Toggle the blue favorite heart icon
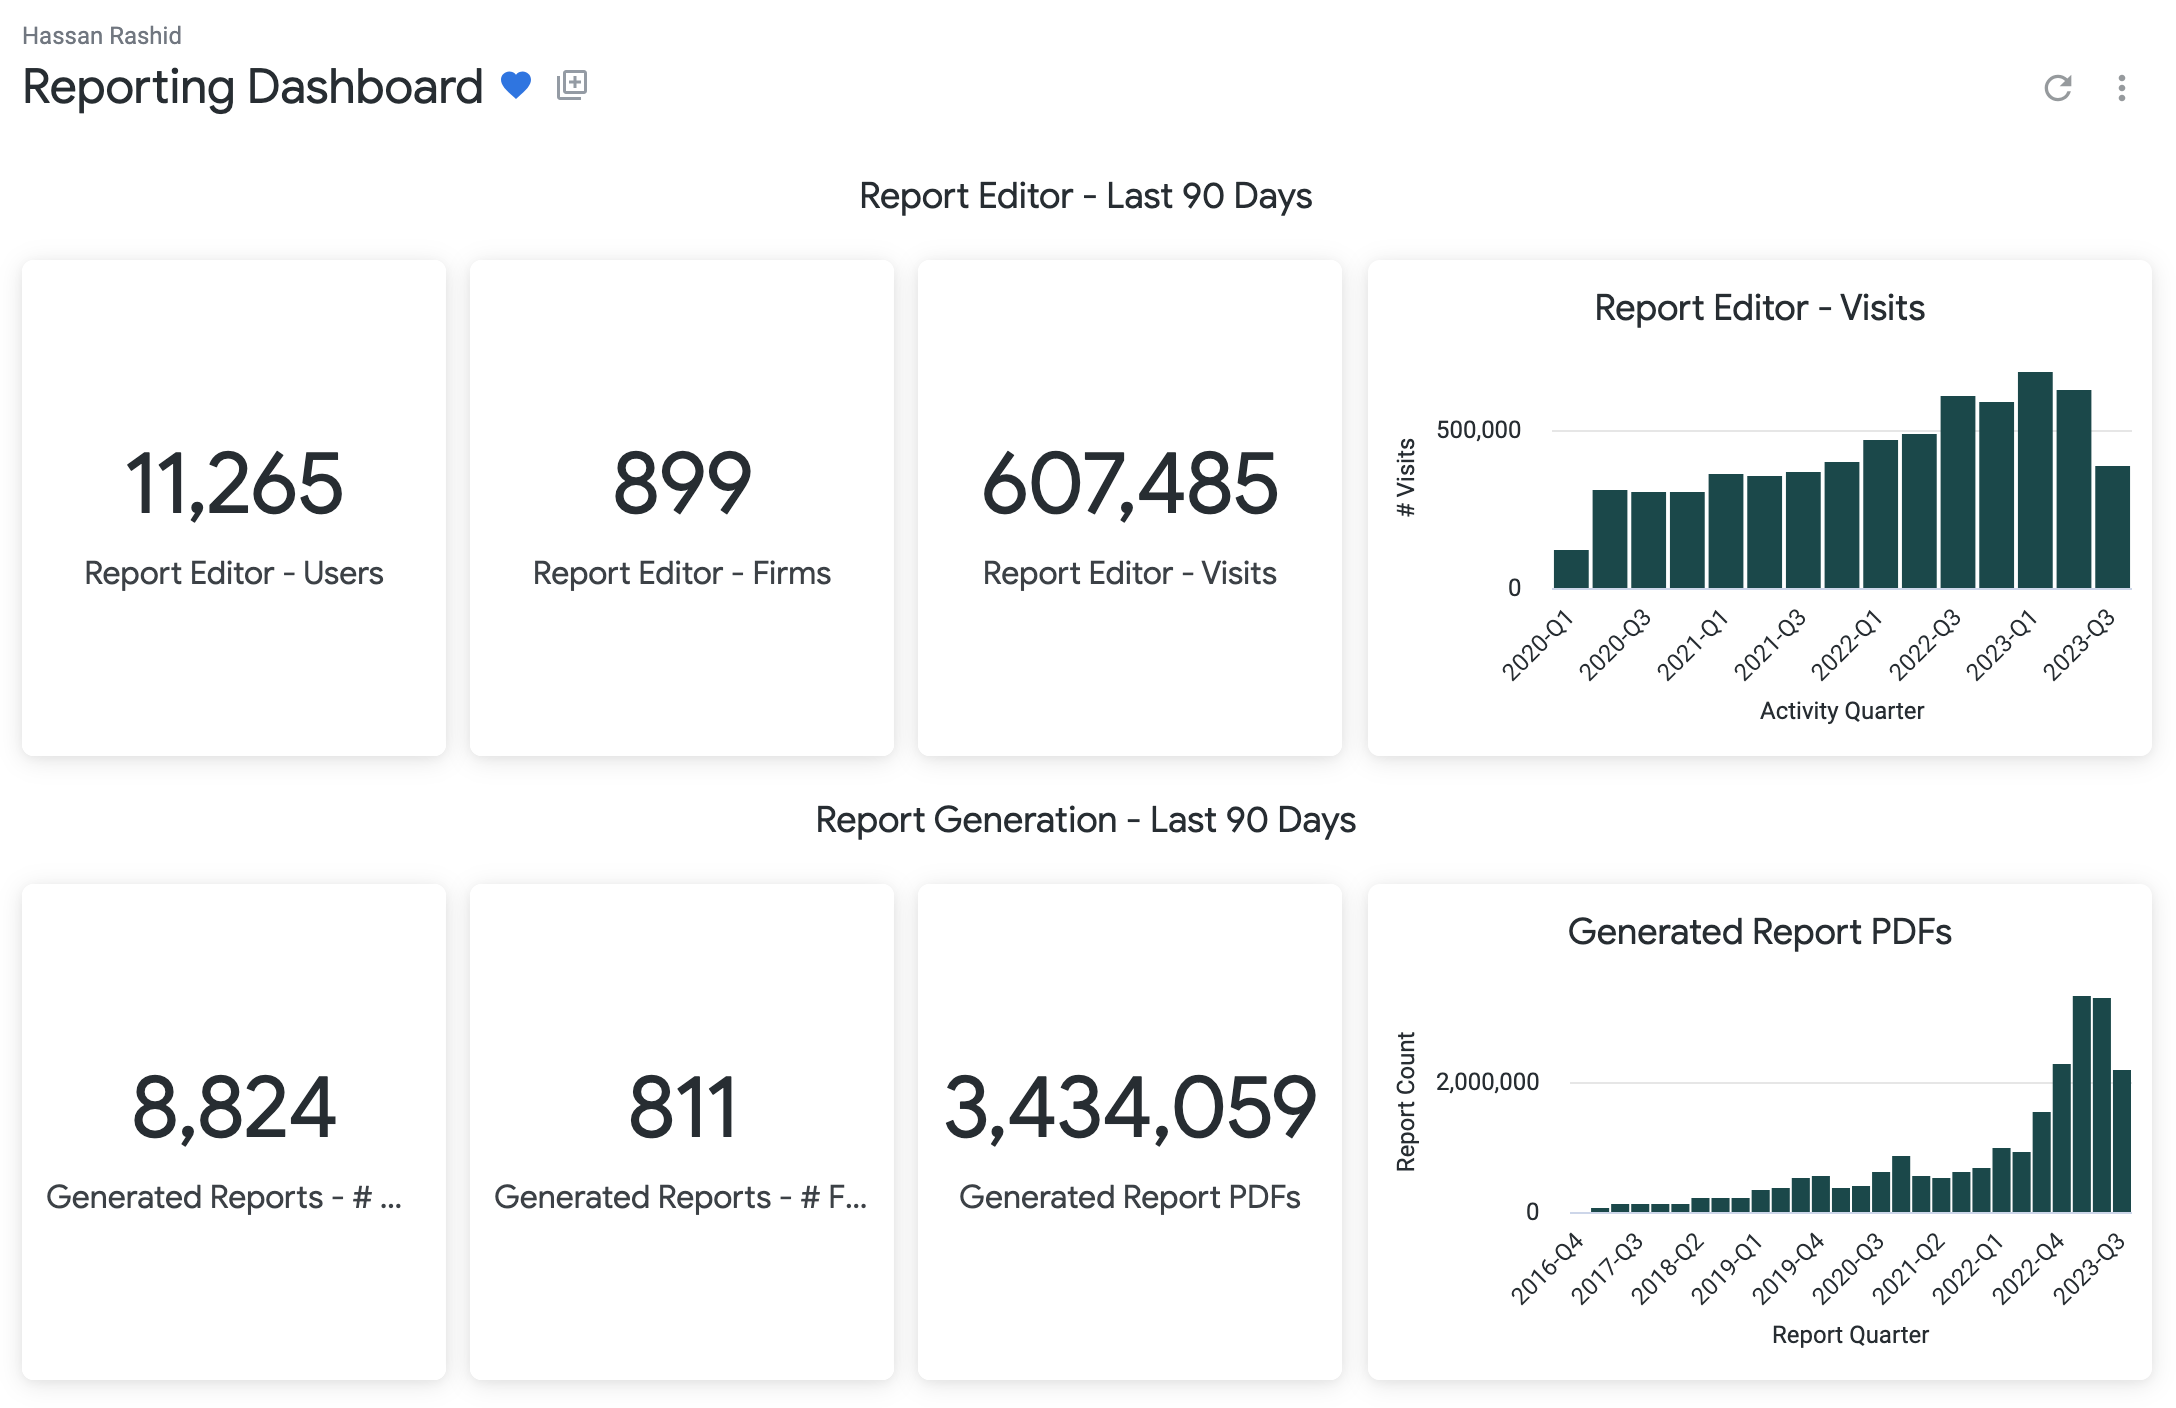Screen dimensions: 2176x1408 (516, 85)
